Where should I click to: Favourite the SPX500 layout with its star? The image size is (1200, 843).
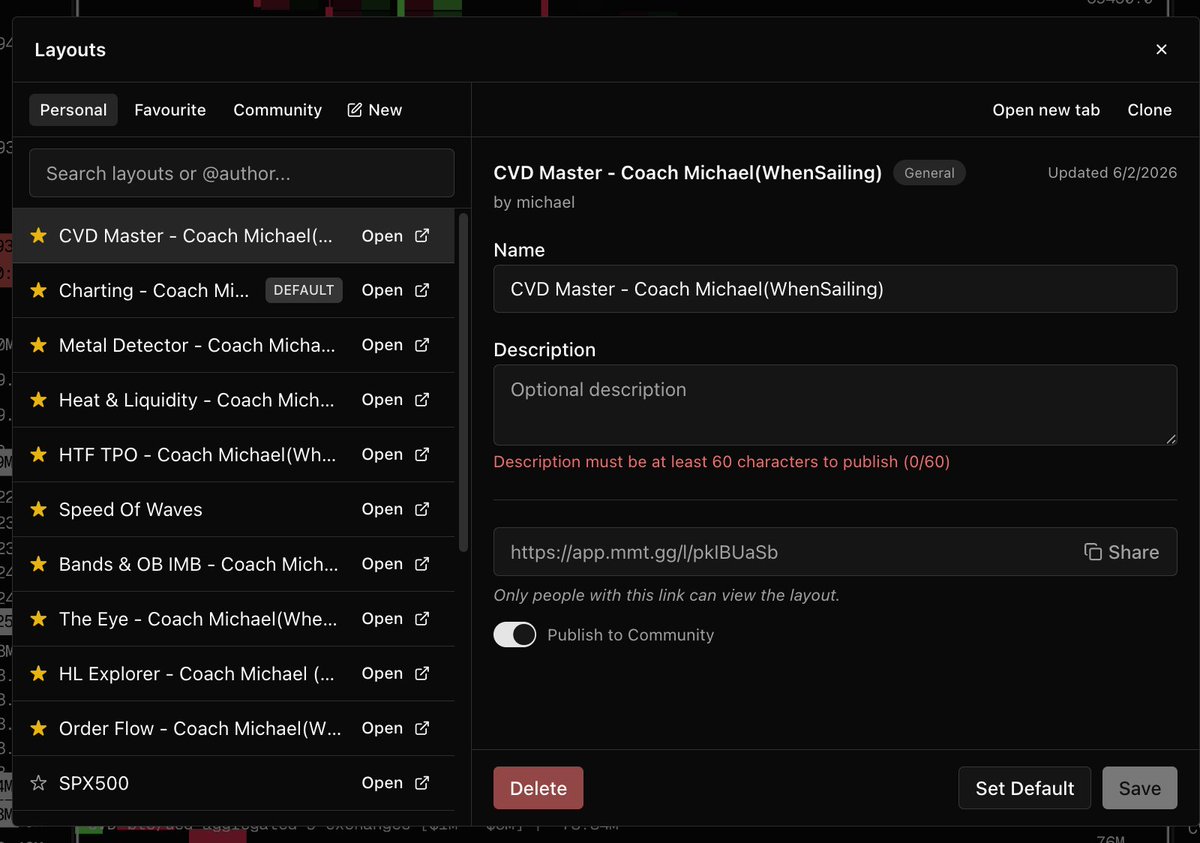click(x=38, y=783)
